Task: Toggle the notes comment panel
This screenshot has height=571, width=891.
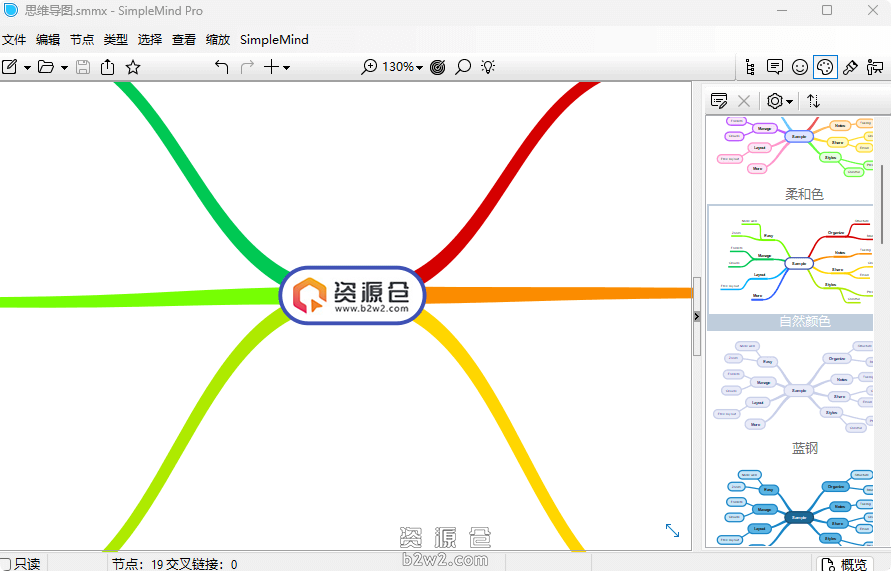Action: [775, 67]
